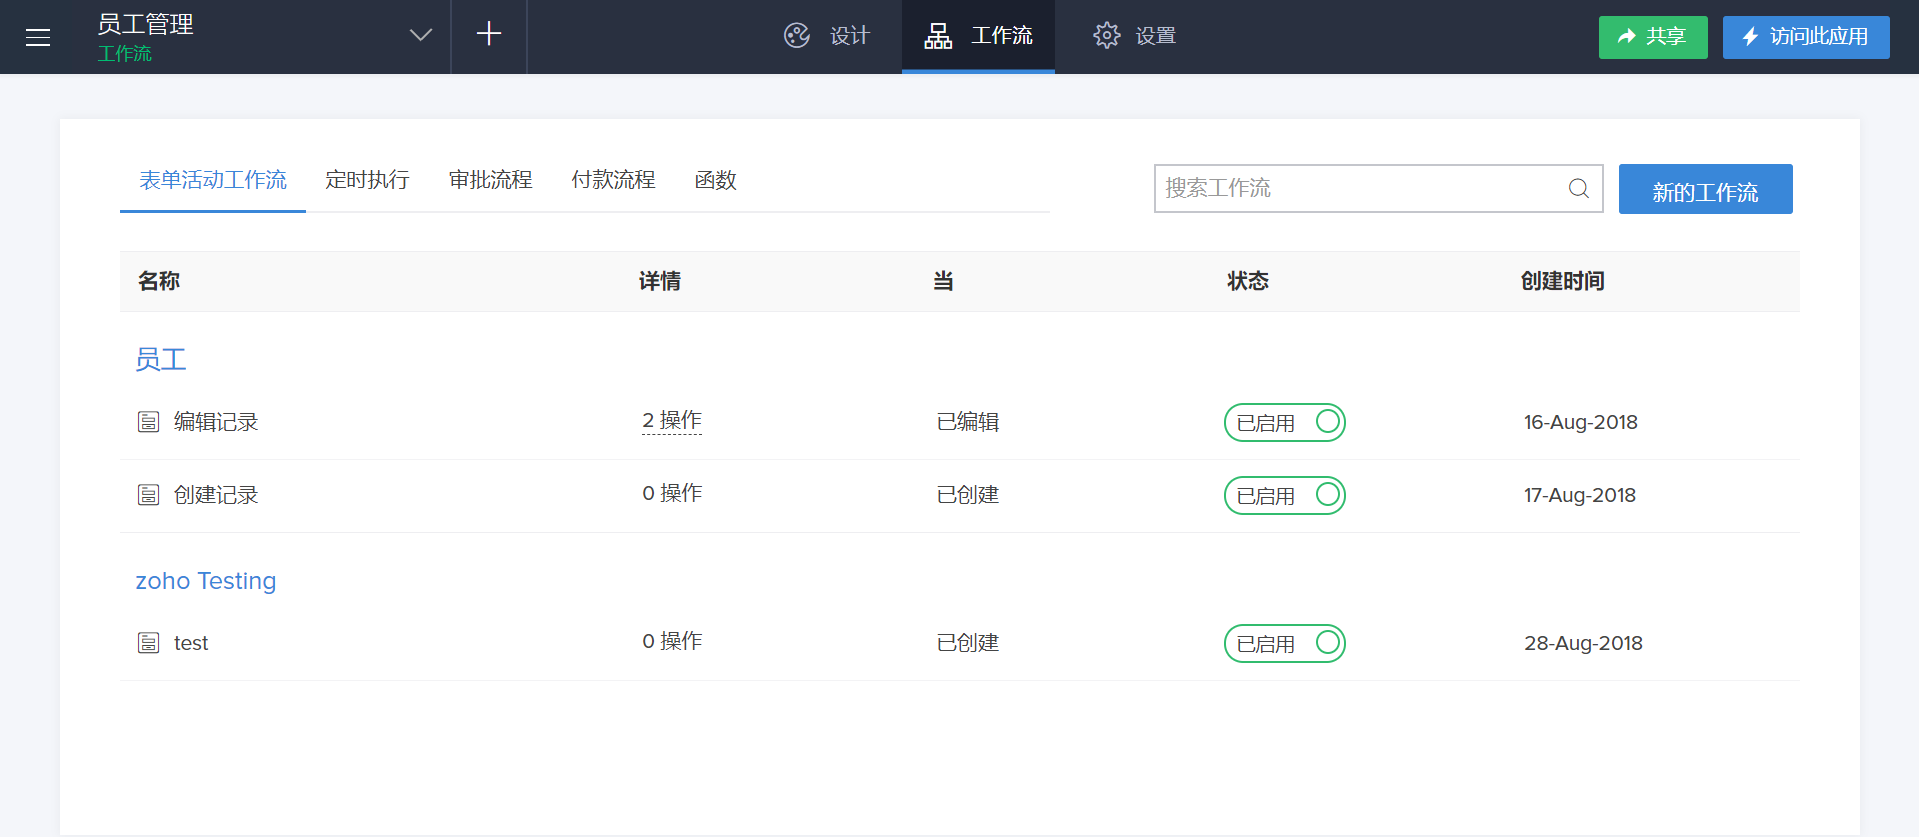Expand the 员工管理 app dropdown

click(421, 36)
